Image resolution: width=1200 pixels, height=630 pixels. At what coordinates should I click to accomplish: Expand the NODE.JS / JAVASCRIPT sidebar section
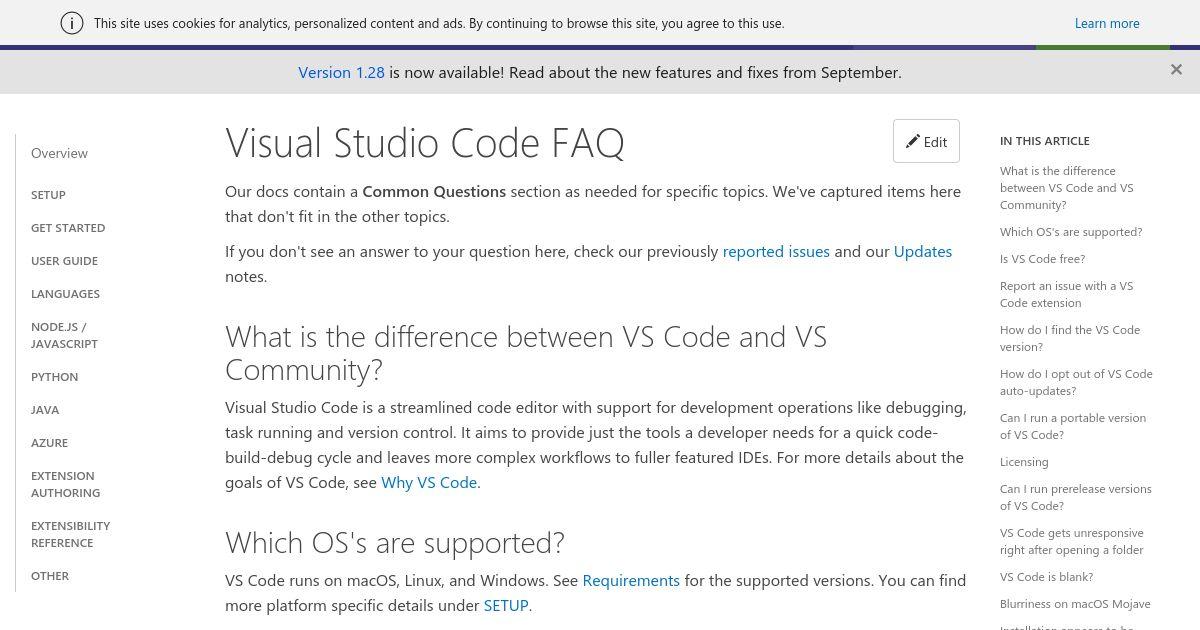[64, 335]
